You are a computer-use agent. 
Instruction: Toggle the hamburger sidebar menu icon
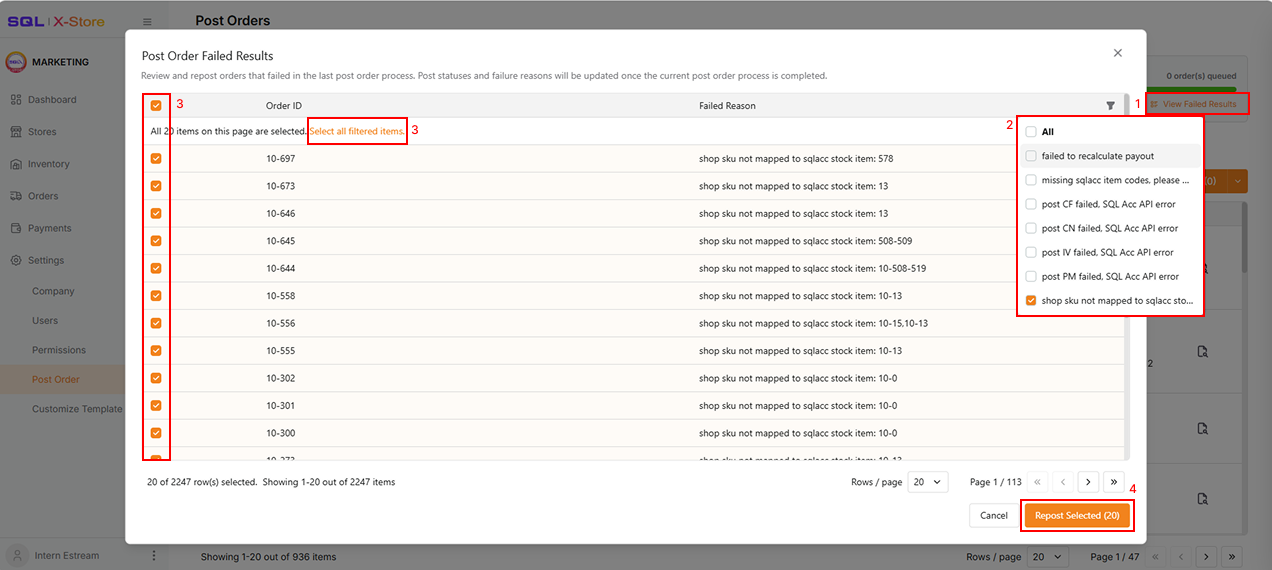point(147,21)
